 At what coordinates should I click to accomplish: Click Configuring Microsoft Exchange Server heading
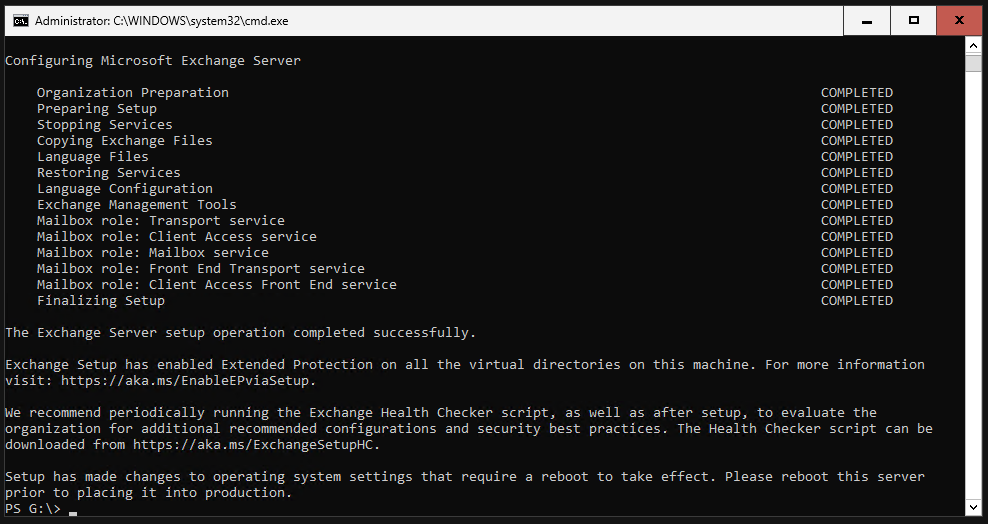[x=153, y=60]
